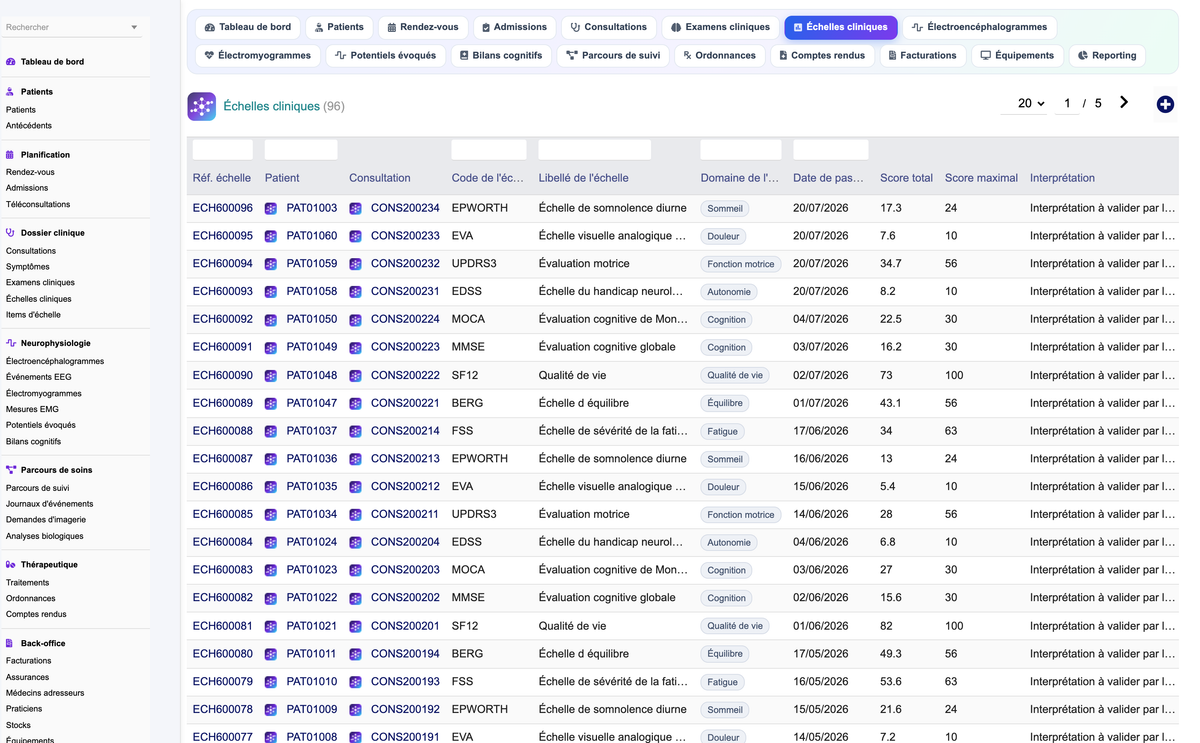Click the Réf. échelle filter field
This screenshot has width=1200, height=743.
223,150
